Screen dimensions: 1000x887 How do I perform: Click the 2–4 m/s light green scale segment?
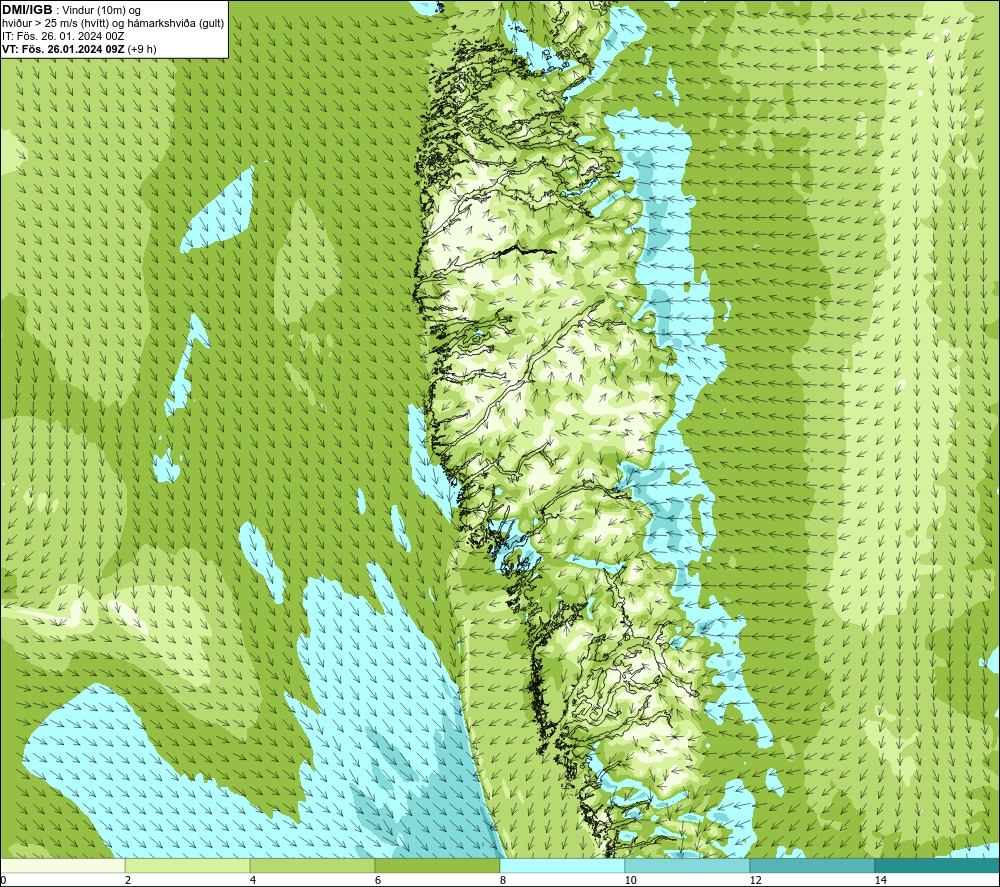pyautogui.click(x=188, y=865)
